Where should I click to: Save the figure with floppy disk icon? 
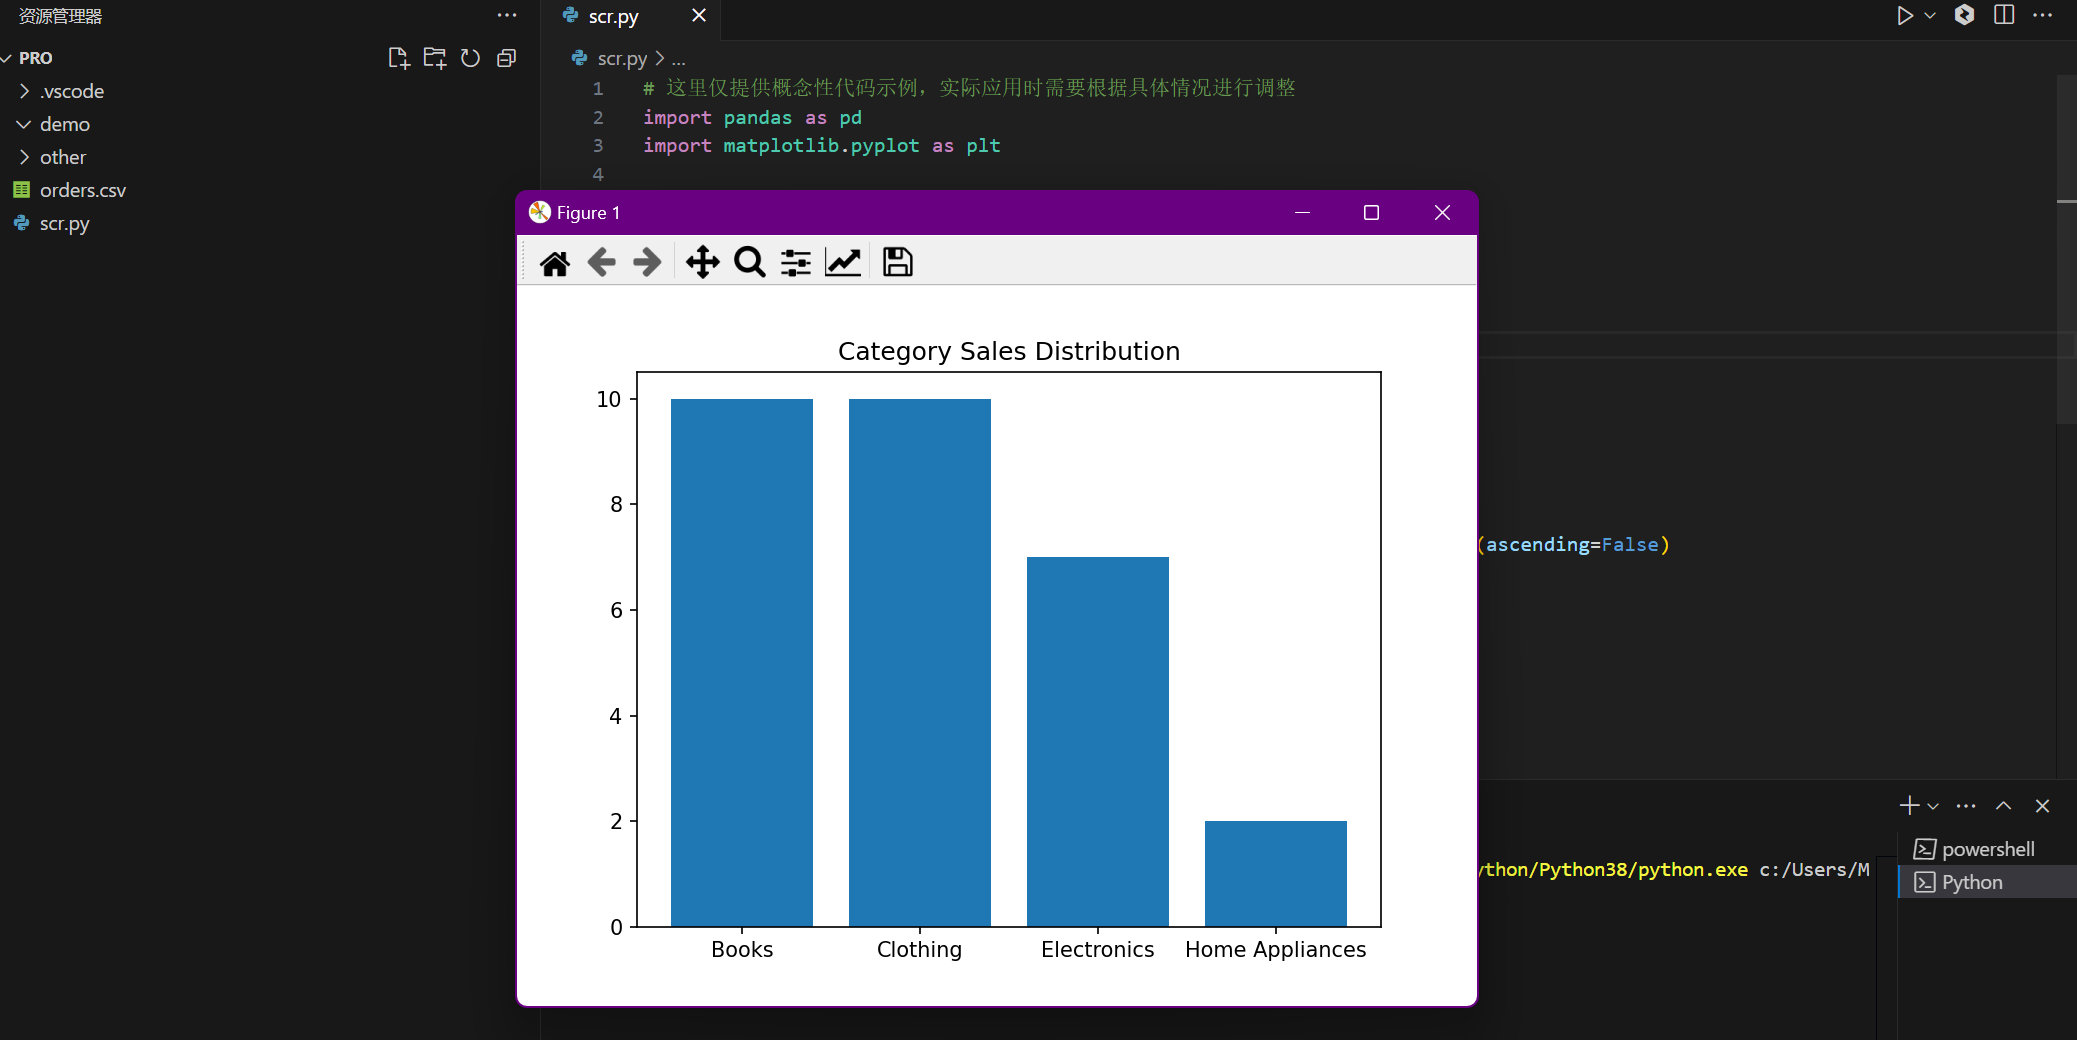click(898, 262)
